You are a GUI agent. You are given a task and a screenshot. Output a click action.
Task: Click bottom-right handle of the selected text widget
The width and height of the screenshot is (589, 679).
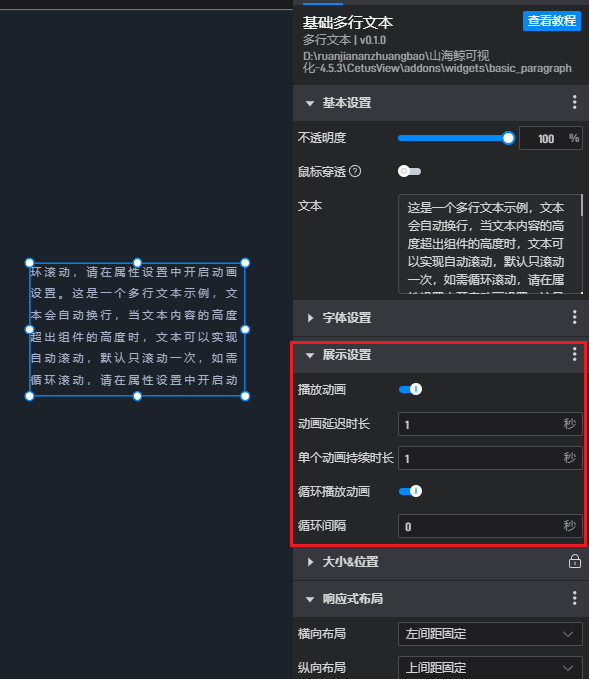(x=245, y=396)
